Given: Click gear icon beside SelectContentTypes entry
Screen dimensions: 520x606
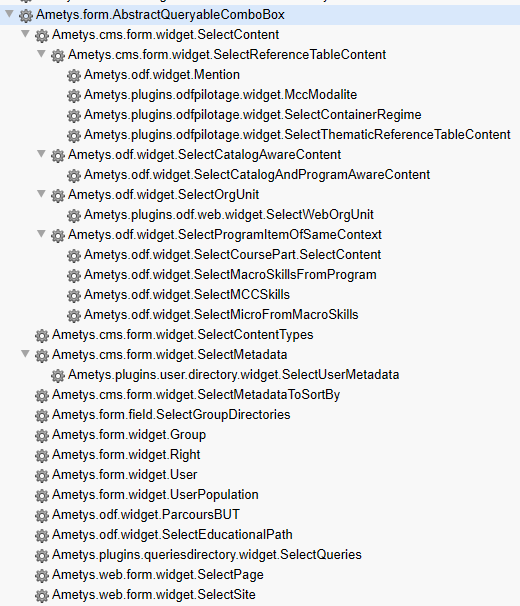Looking at the screenshot, I should 42,335.
